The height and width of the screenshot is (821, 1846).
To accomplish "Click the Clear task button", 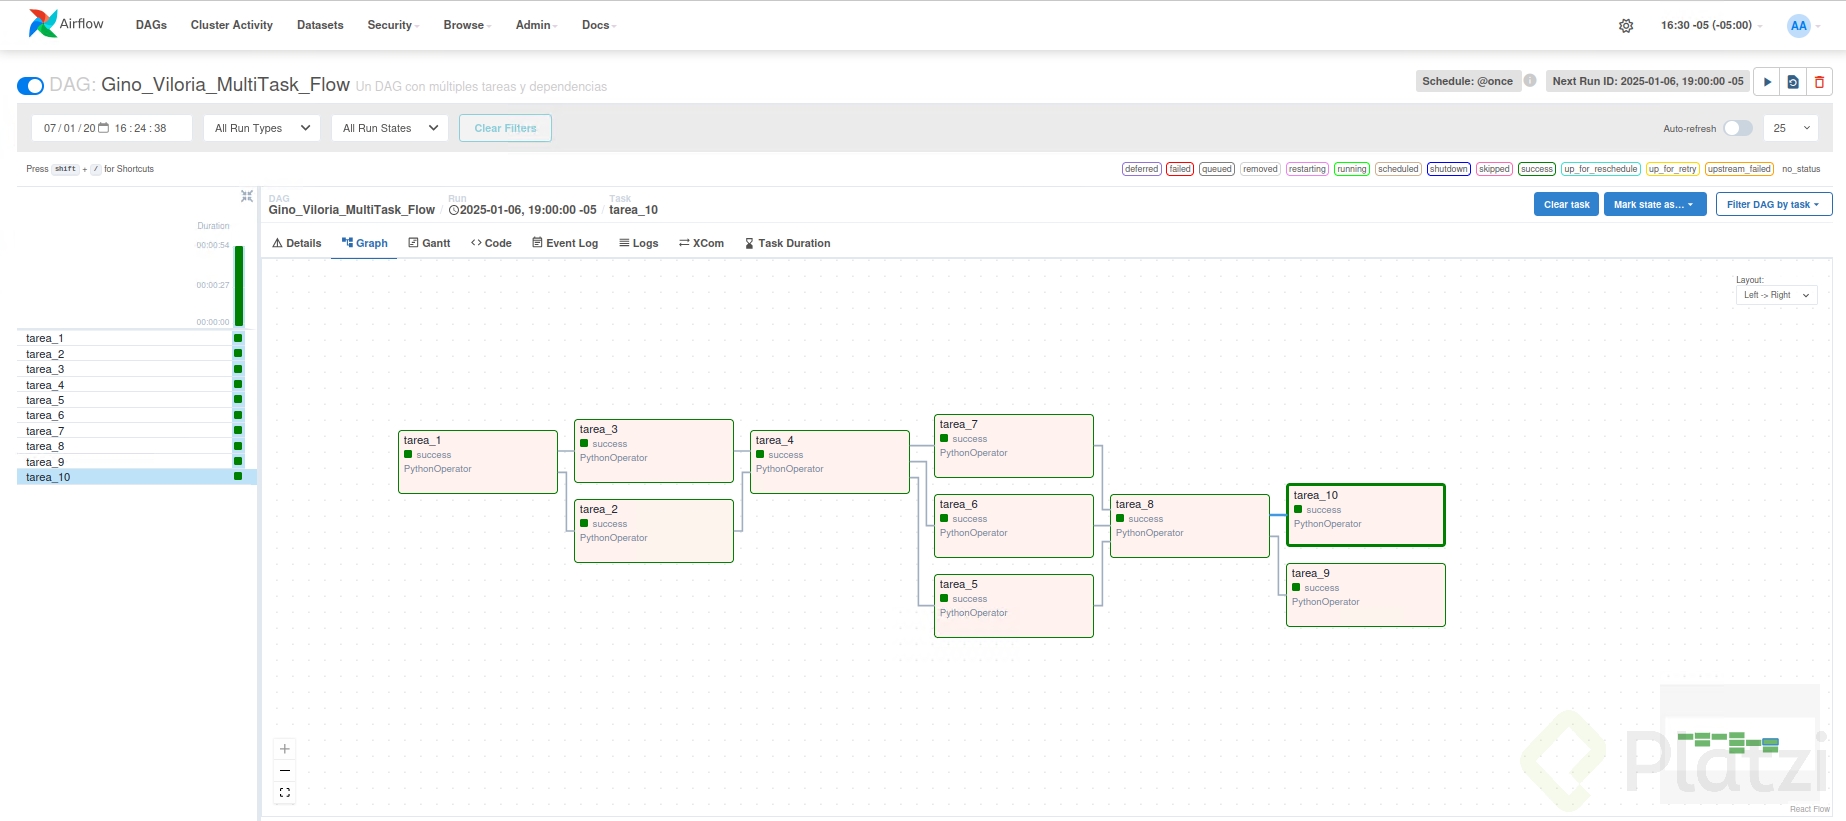I will click(x=1566, y=204).
